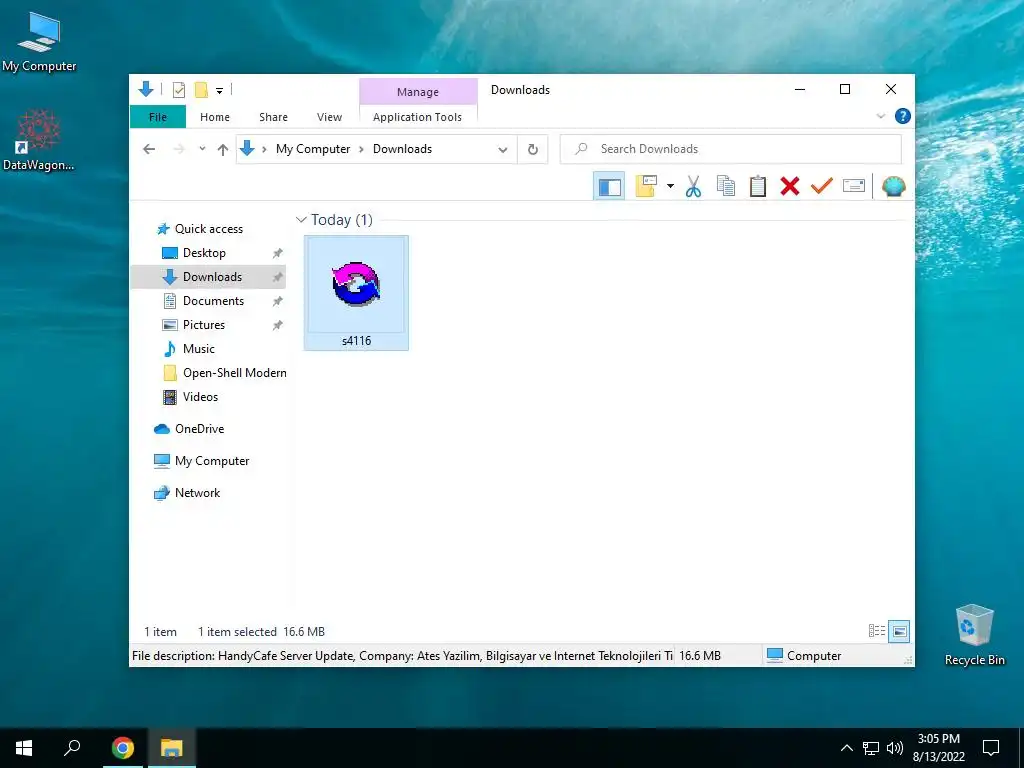Screen dimensions: 1024x768
Task: Open the Windows Start menu
Action: 24,748
